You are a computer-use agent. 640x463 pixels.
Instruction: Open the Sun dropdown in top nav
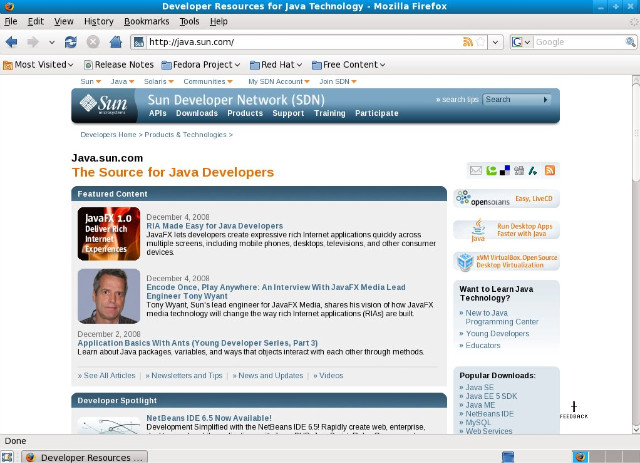coord(91,81)
